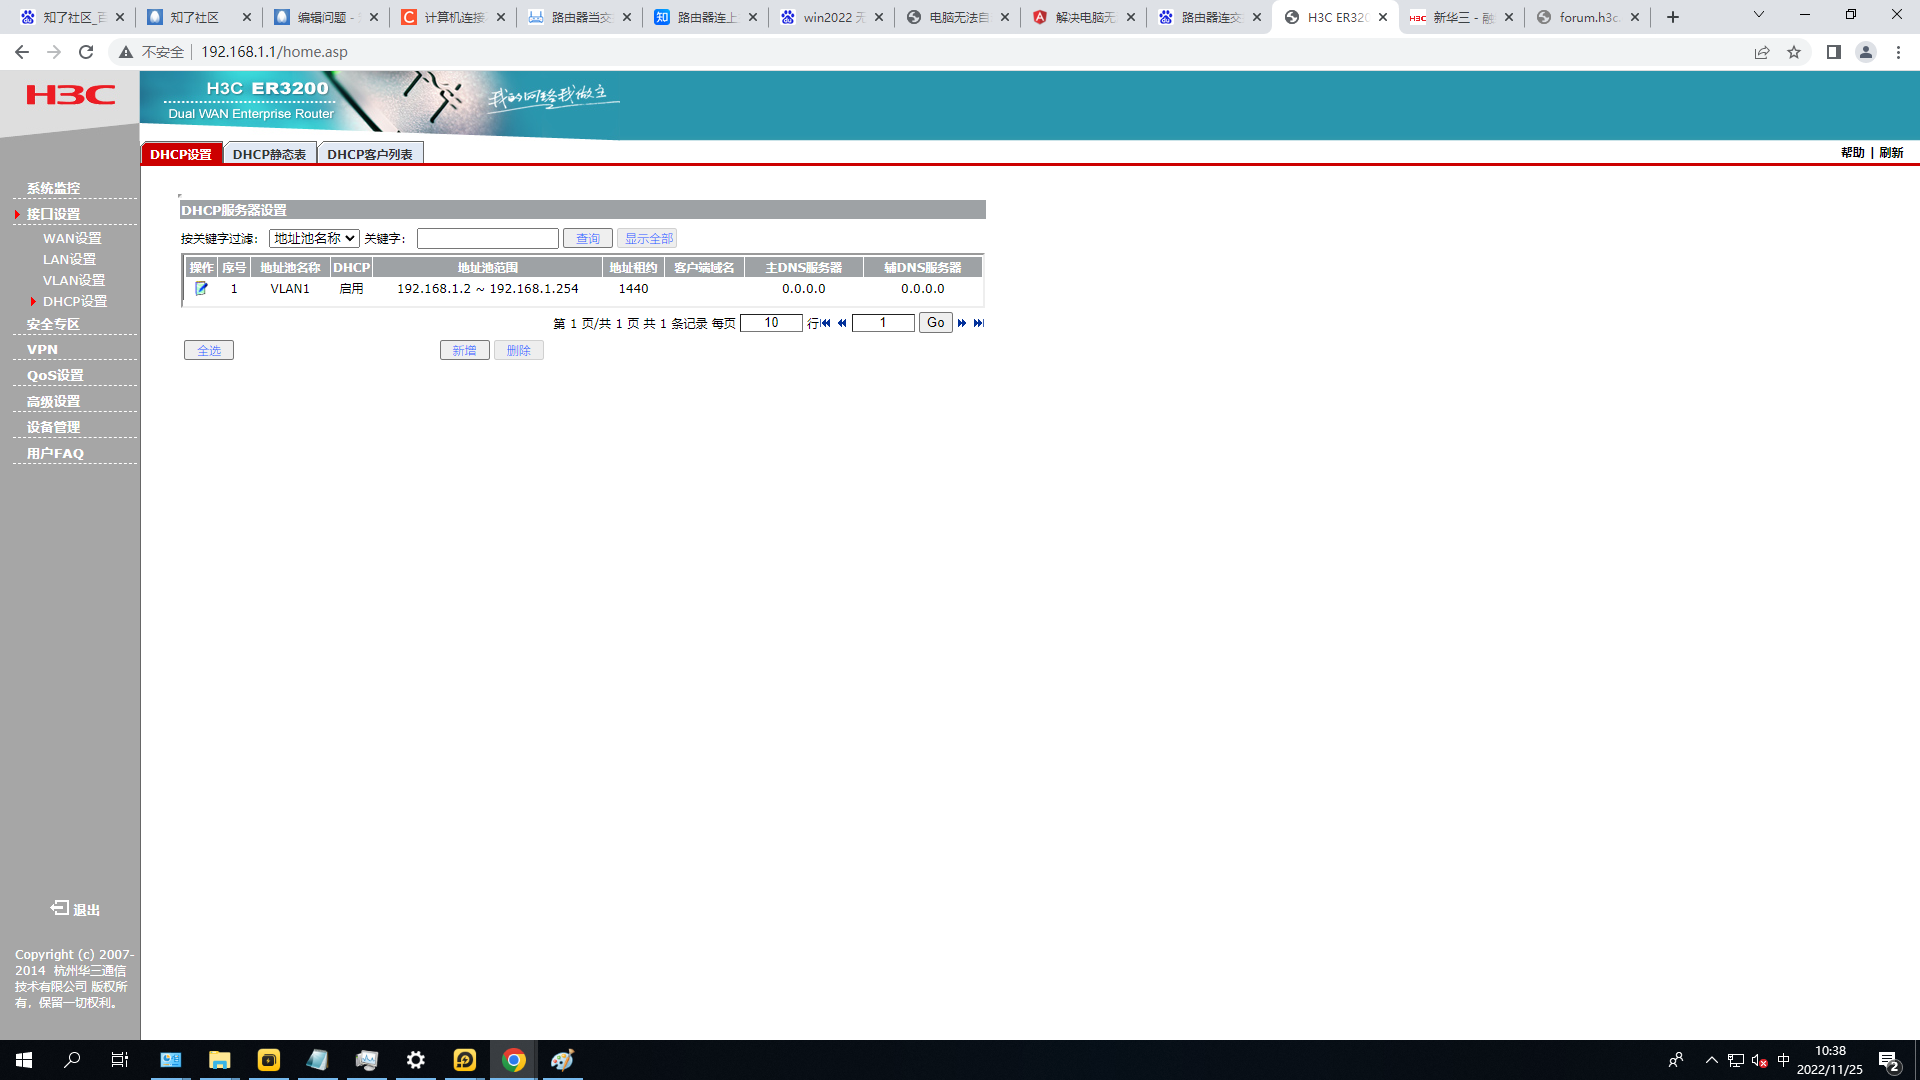Expand the 安全专区 sidebar section
The image size is (1920, 1080).
(x=53, y=324)
